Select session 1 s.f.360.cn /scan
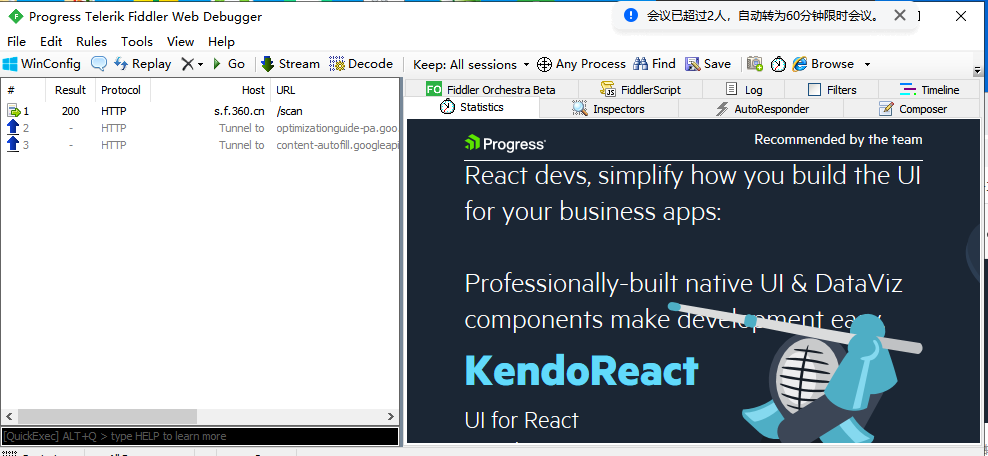This screenshot has height=456, width=988. pyautogui.click(x=200, y=111)
